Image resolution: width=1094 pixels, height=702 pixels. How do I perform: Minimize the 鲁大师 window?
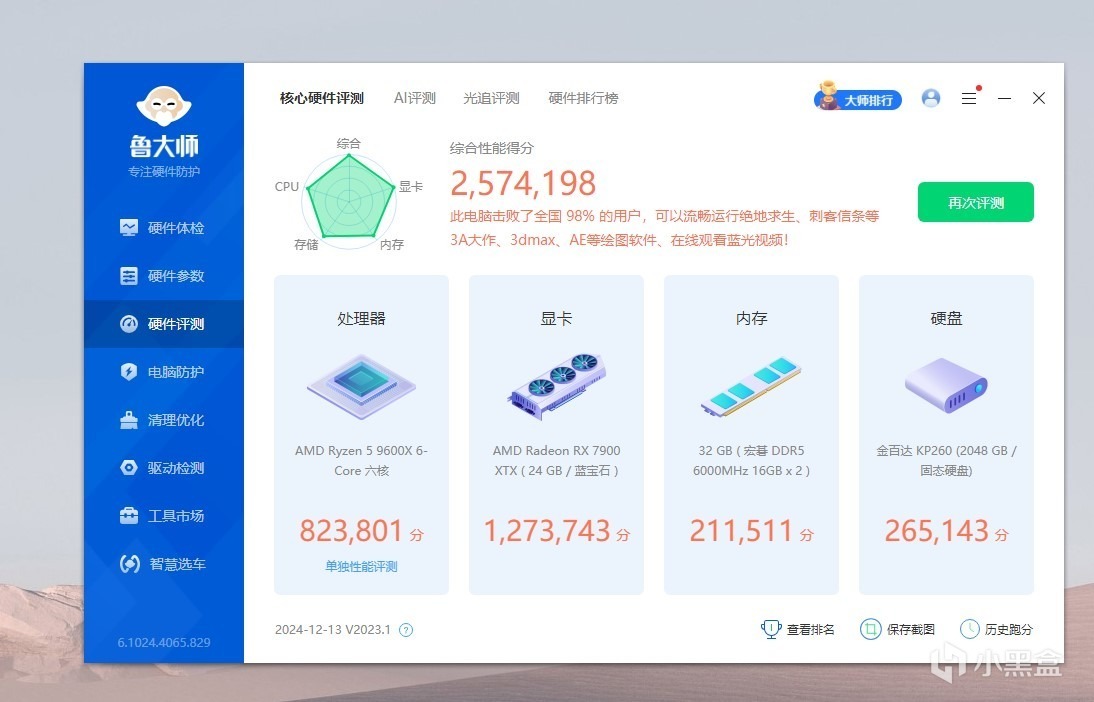[x=1004, y=98]
